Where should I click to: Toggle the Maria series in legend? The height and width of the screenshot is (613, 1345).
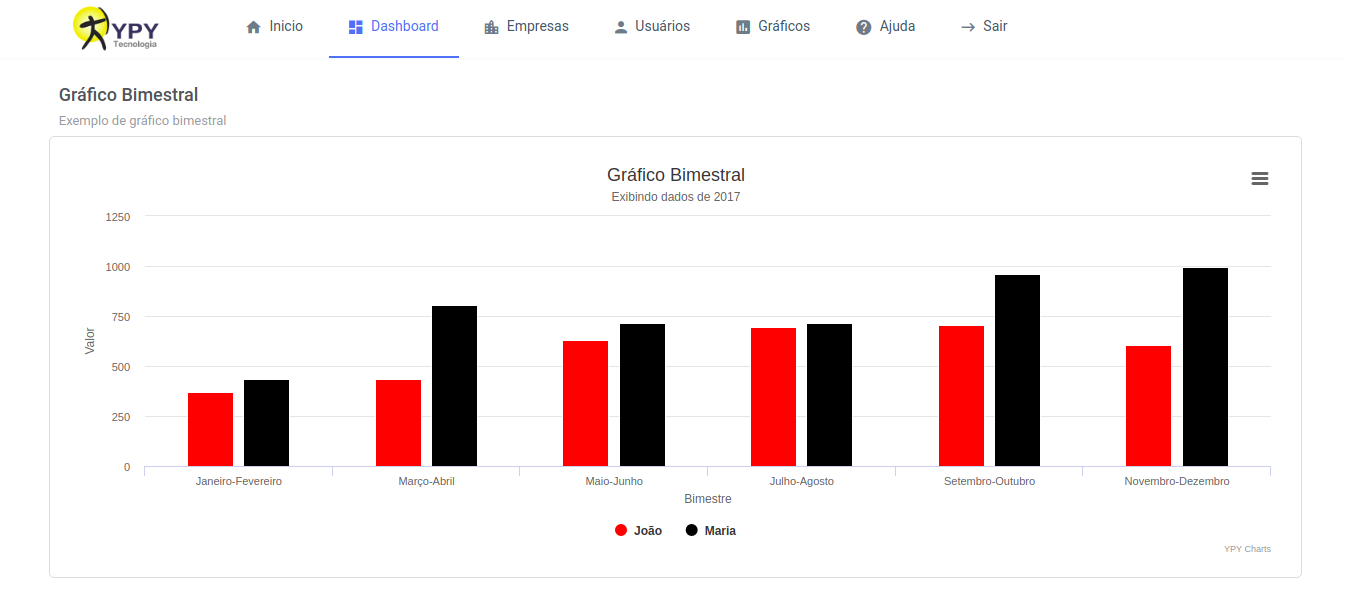710,531
